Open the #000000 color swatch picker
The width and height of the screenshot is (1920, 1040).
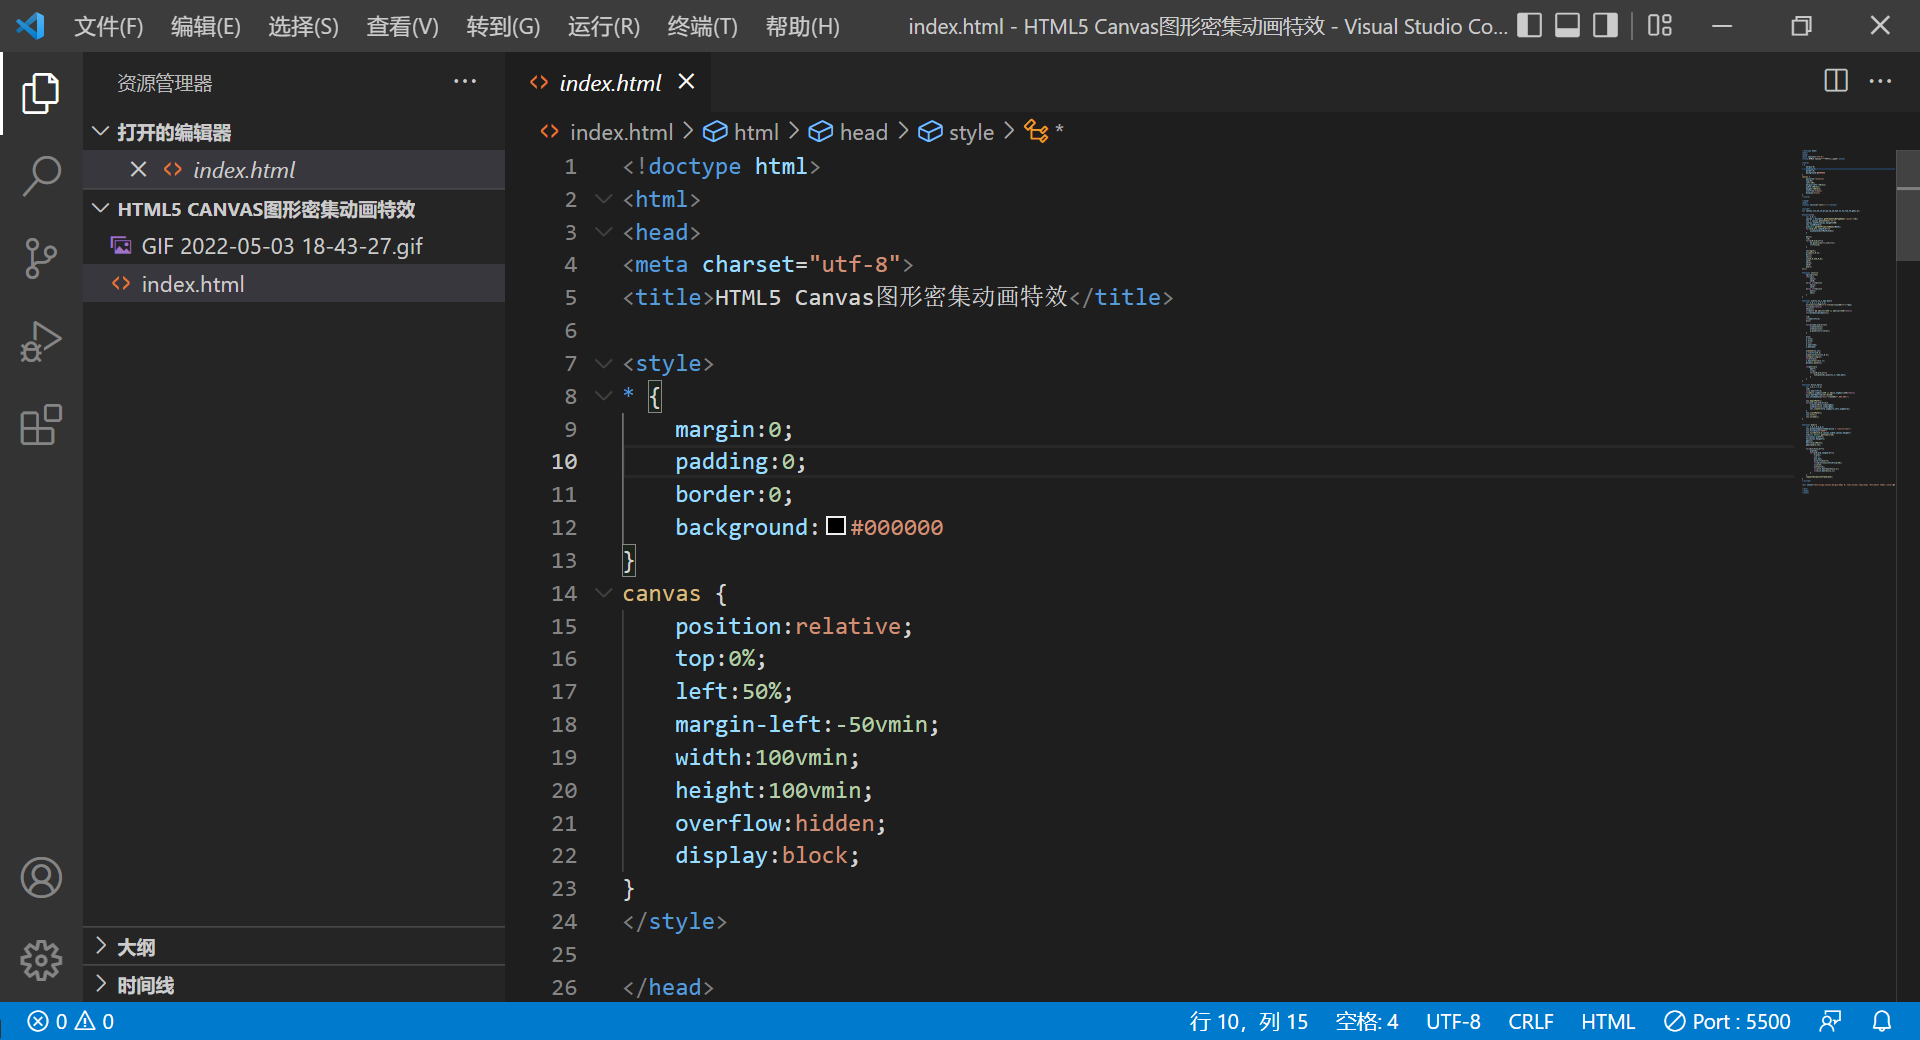(836, 526)
